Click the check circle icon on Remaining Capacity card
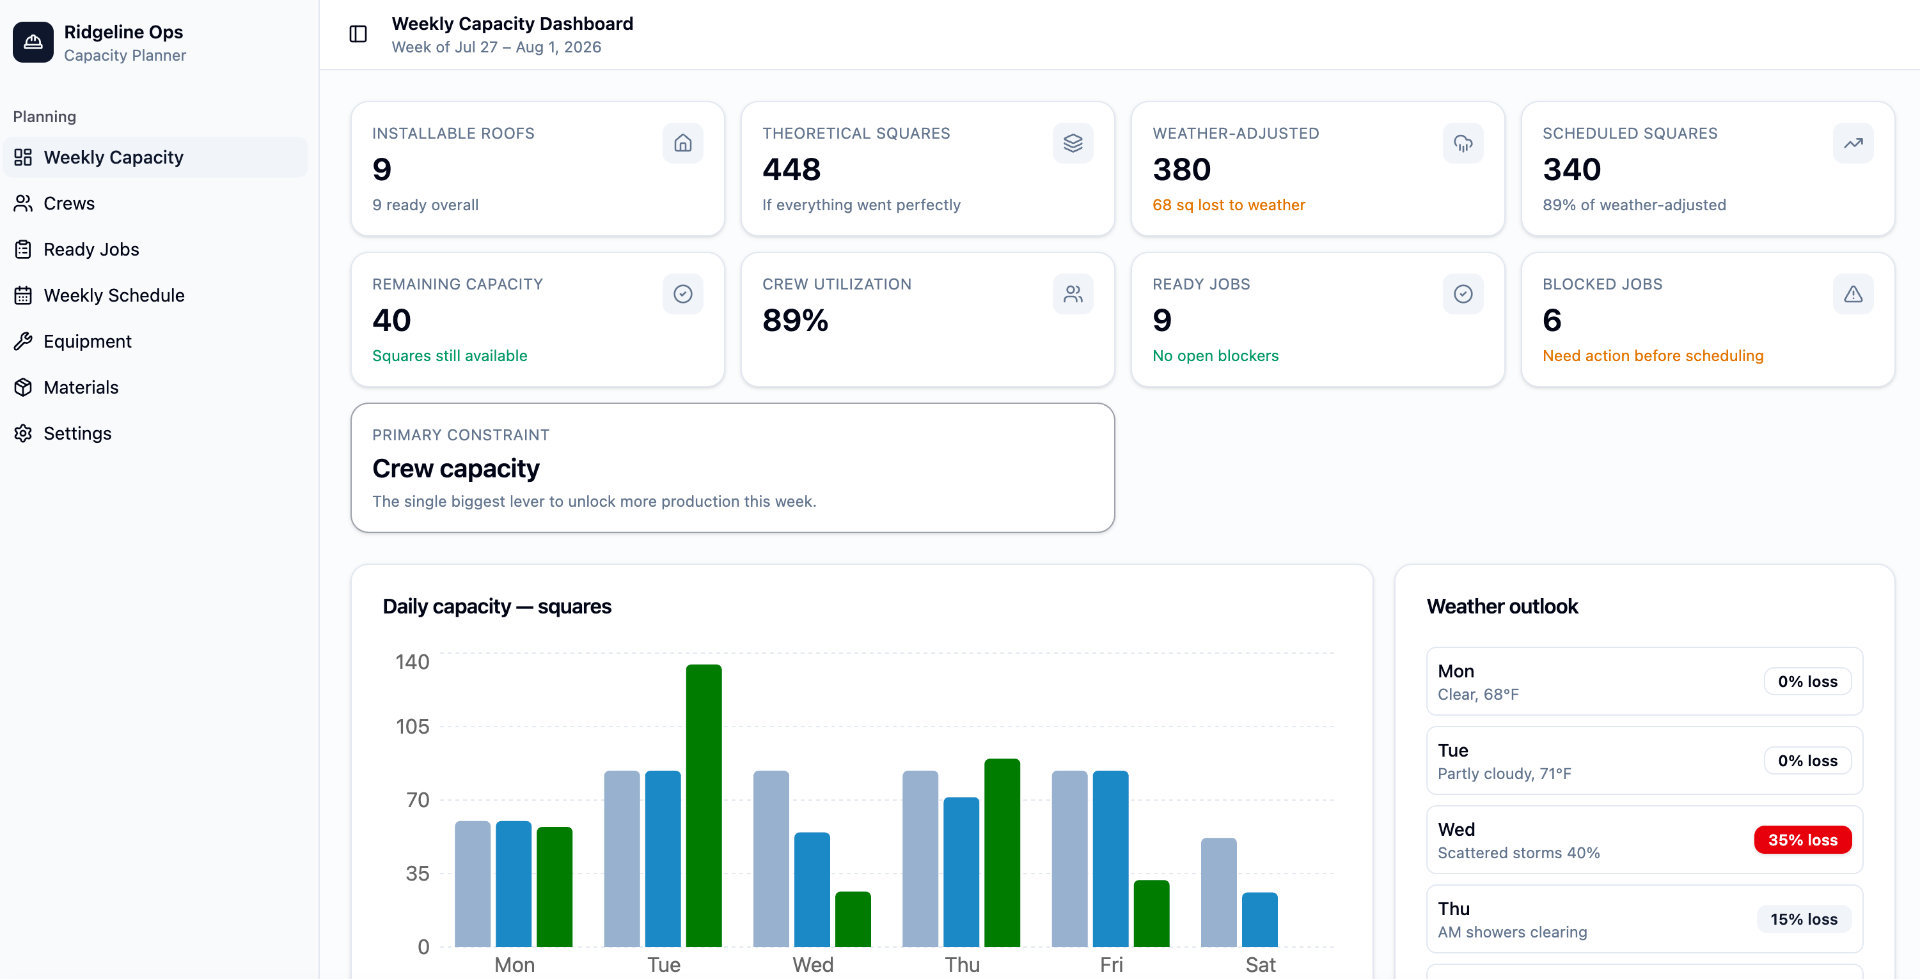The image size is (1920, 979). click(x=683, y=294)
